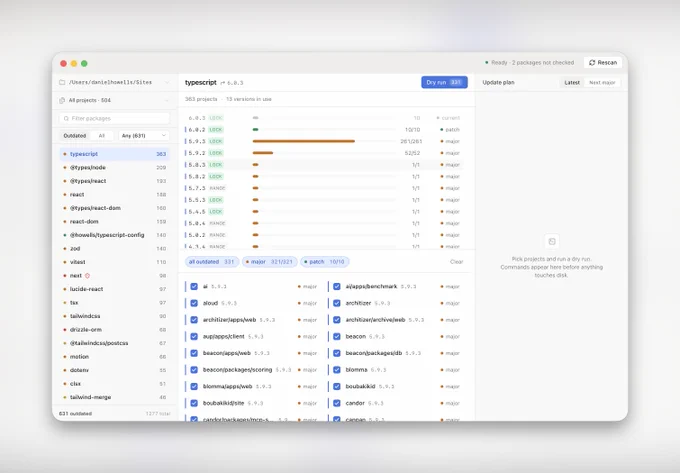680x473 pixels.
Task: Uncheck the aloud project checkbox
Action: (194, 303)
